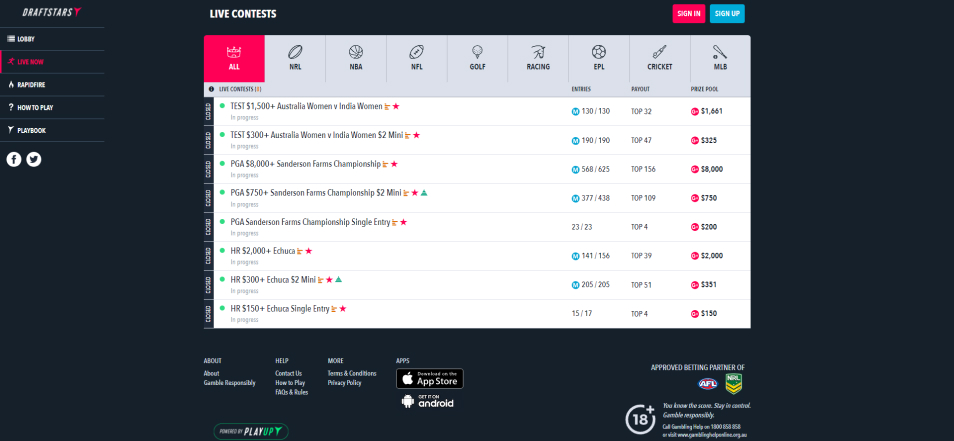Image resolution: width=954 pixels, height=441 pixels.
Task: Click Get it on Android badge
Action: pos(428,401)
